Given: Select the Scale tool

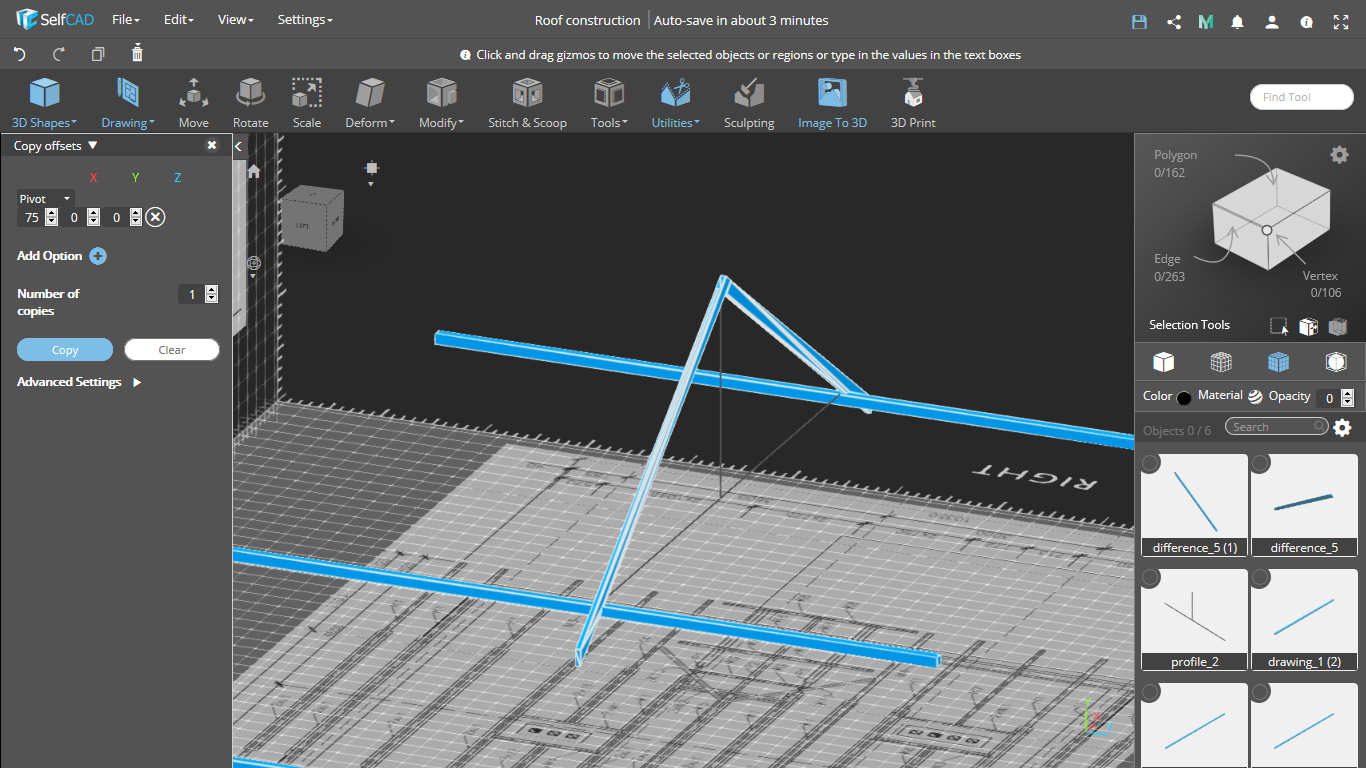Looking at the screenshot, I should (x=307, y=103).
